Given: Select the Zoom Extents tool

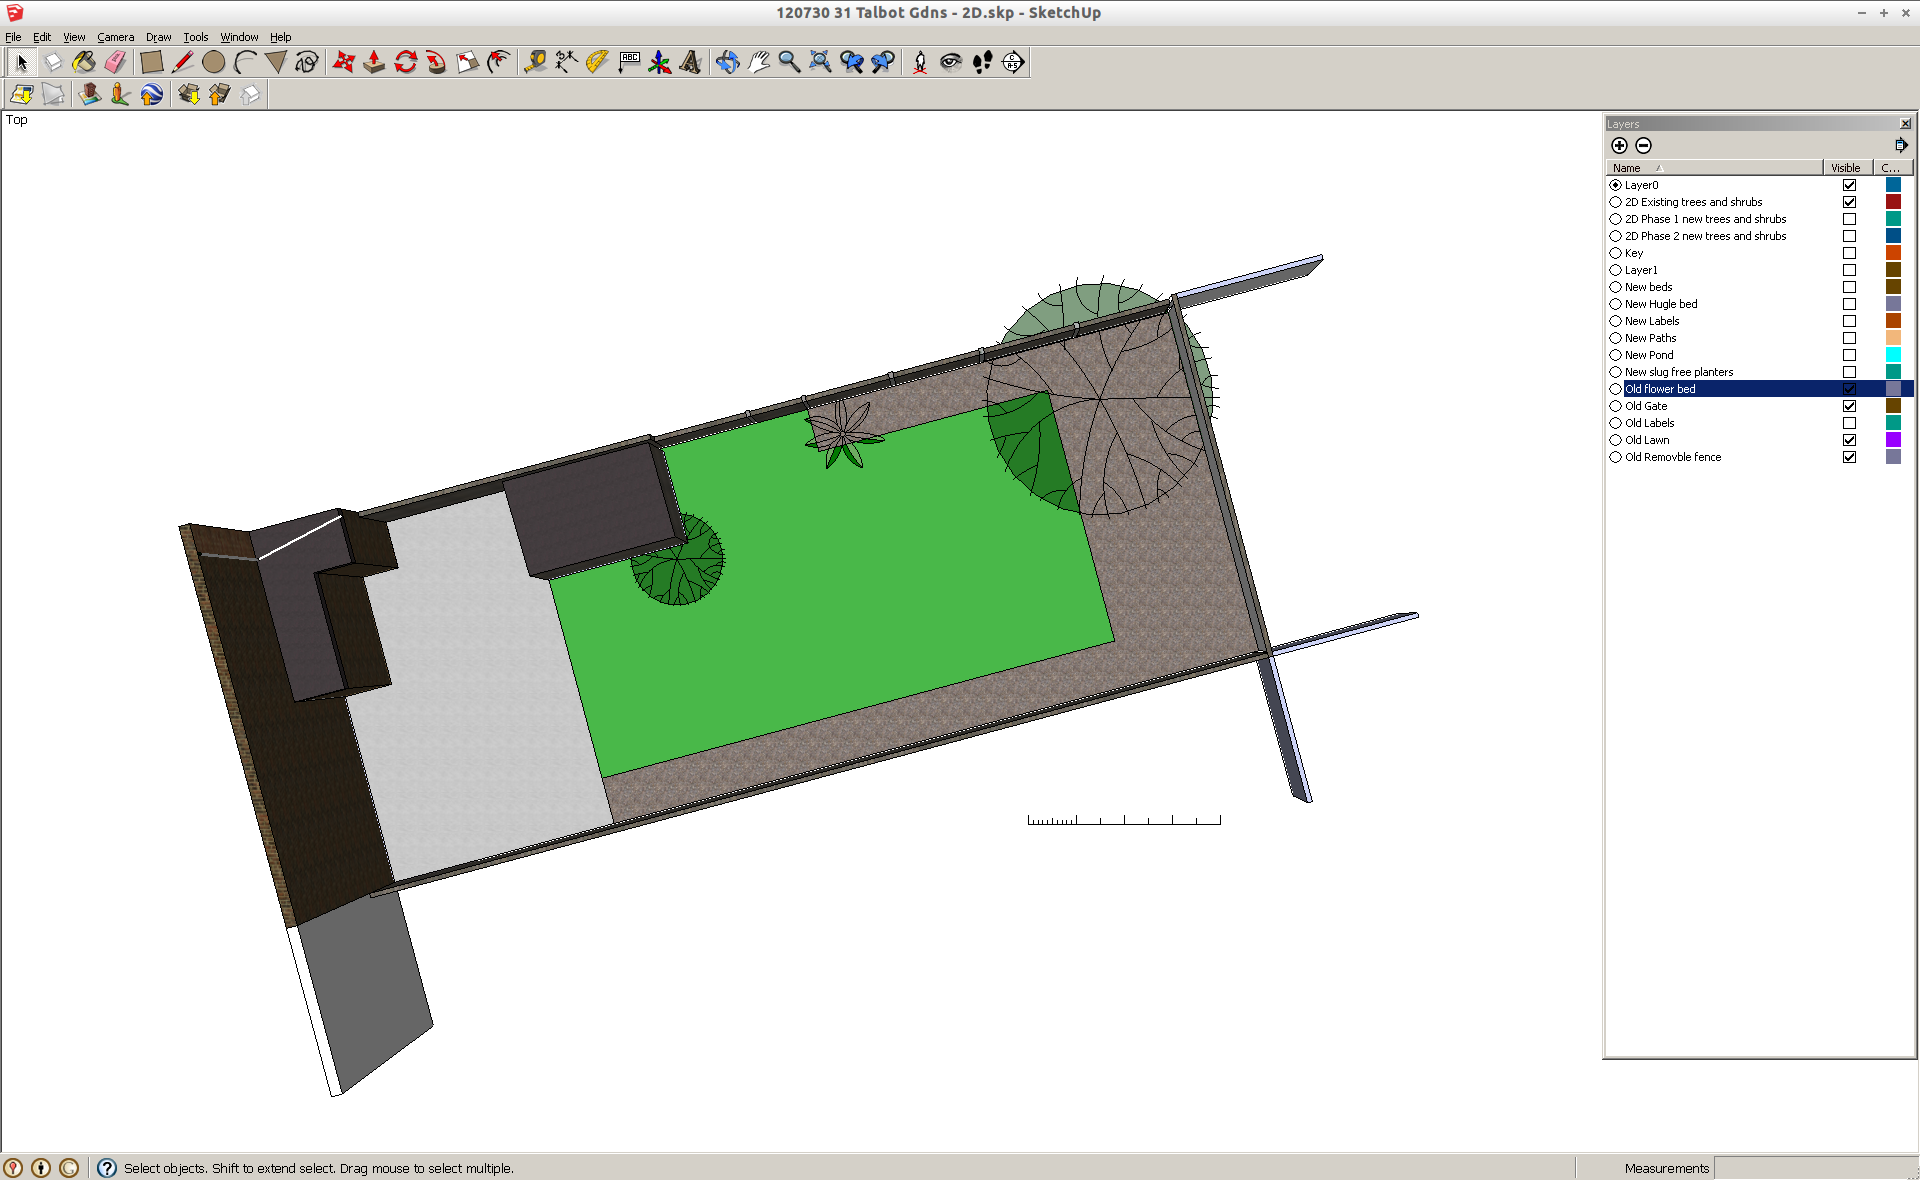Looking at the screenshot, I should [821, 62].
